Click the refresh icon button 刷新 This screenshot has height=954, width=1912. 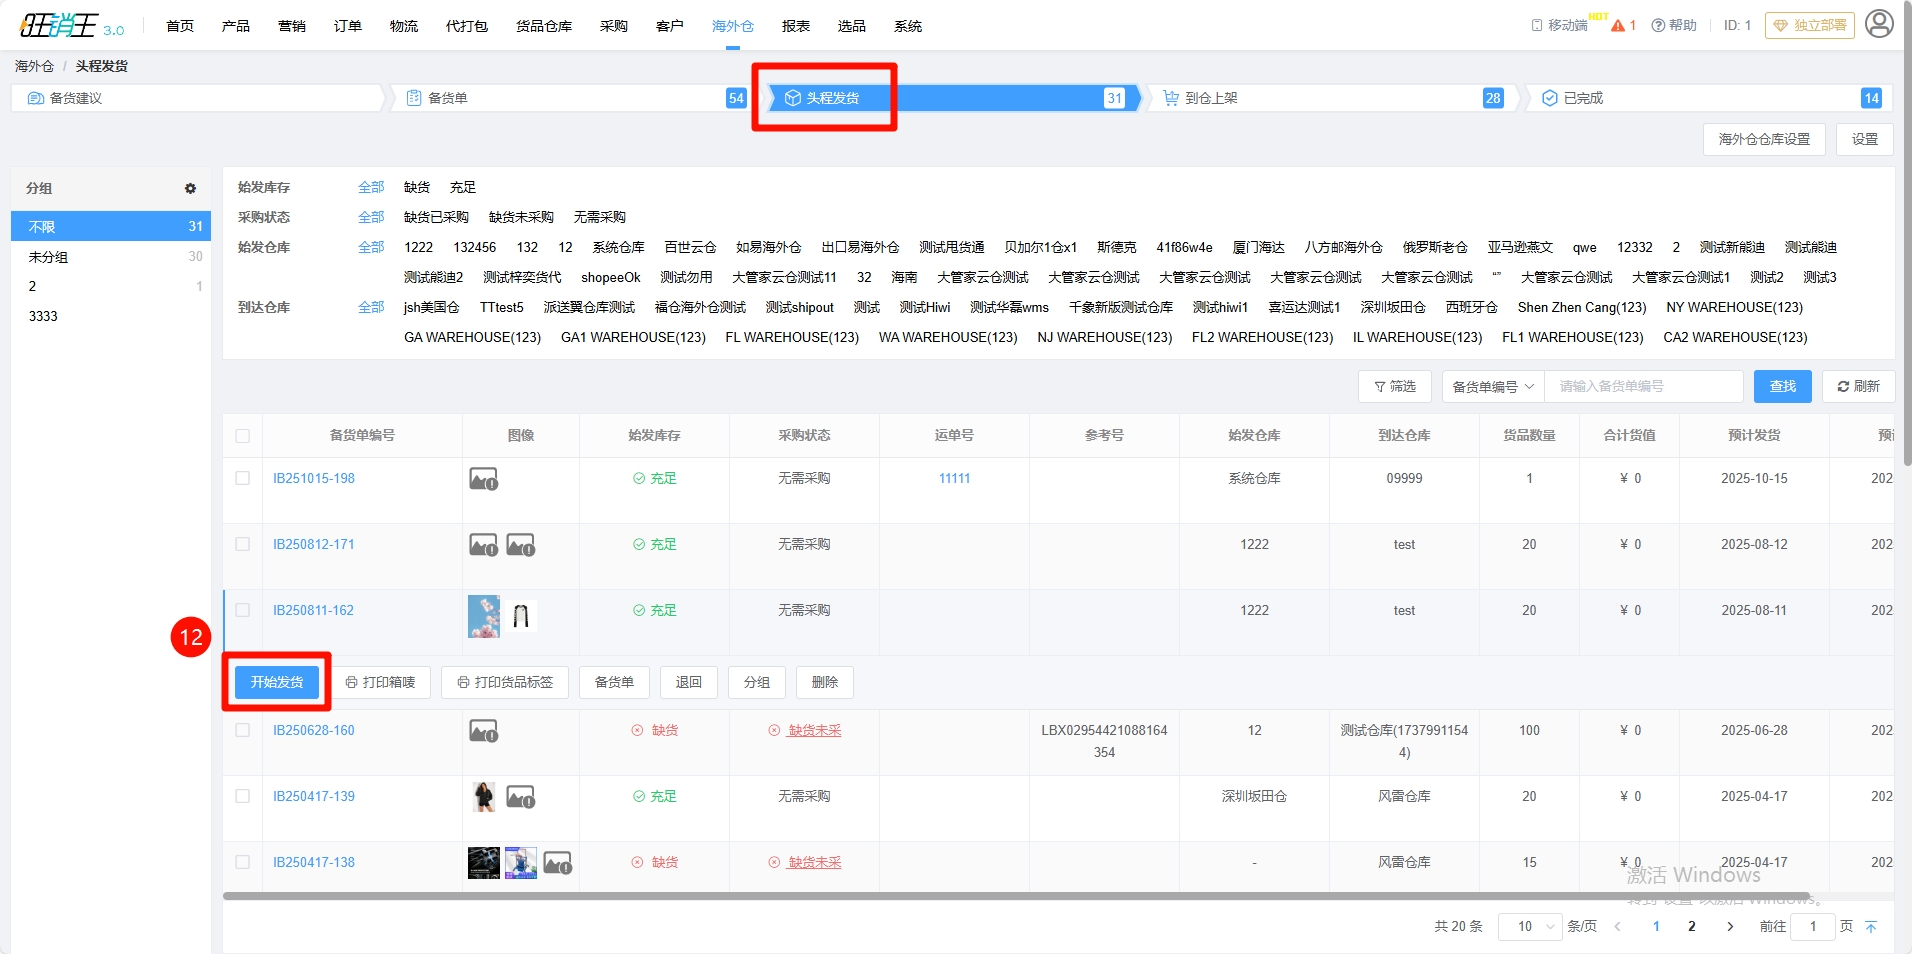[1858, 387]
